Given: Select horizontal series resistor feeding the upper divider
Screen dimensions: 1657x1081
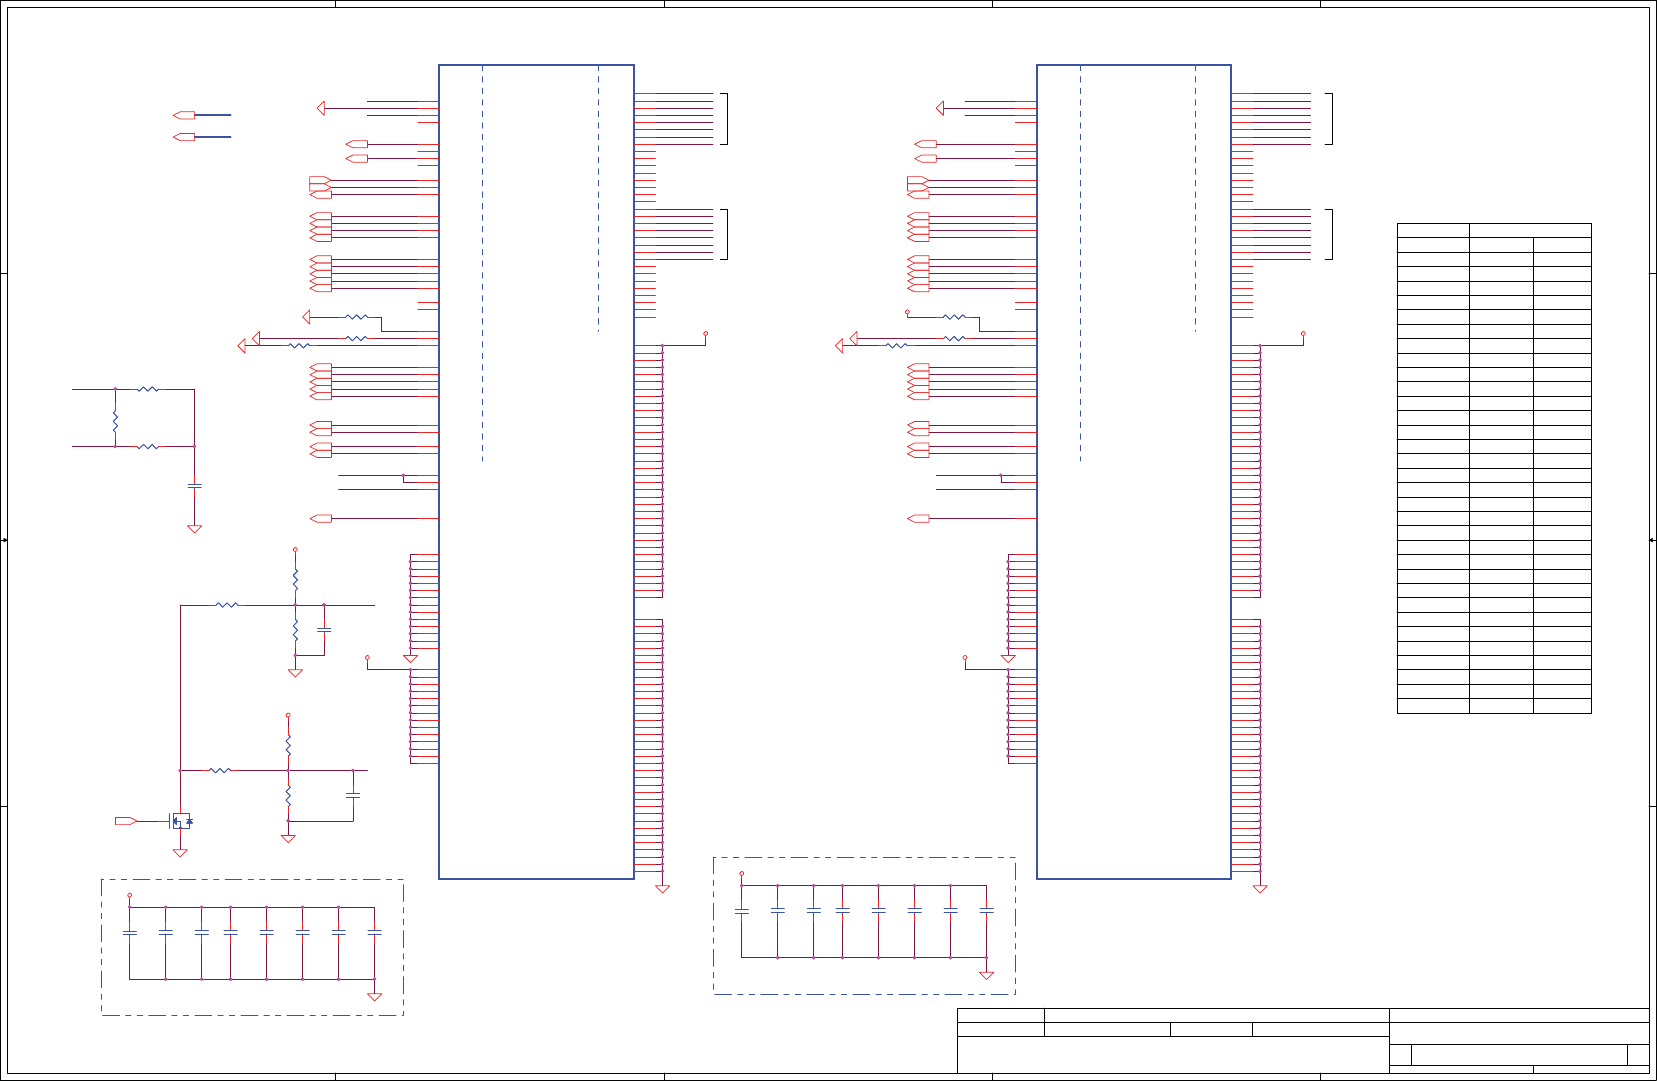Looking at the screenshot, I should coord(227,605).
